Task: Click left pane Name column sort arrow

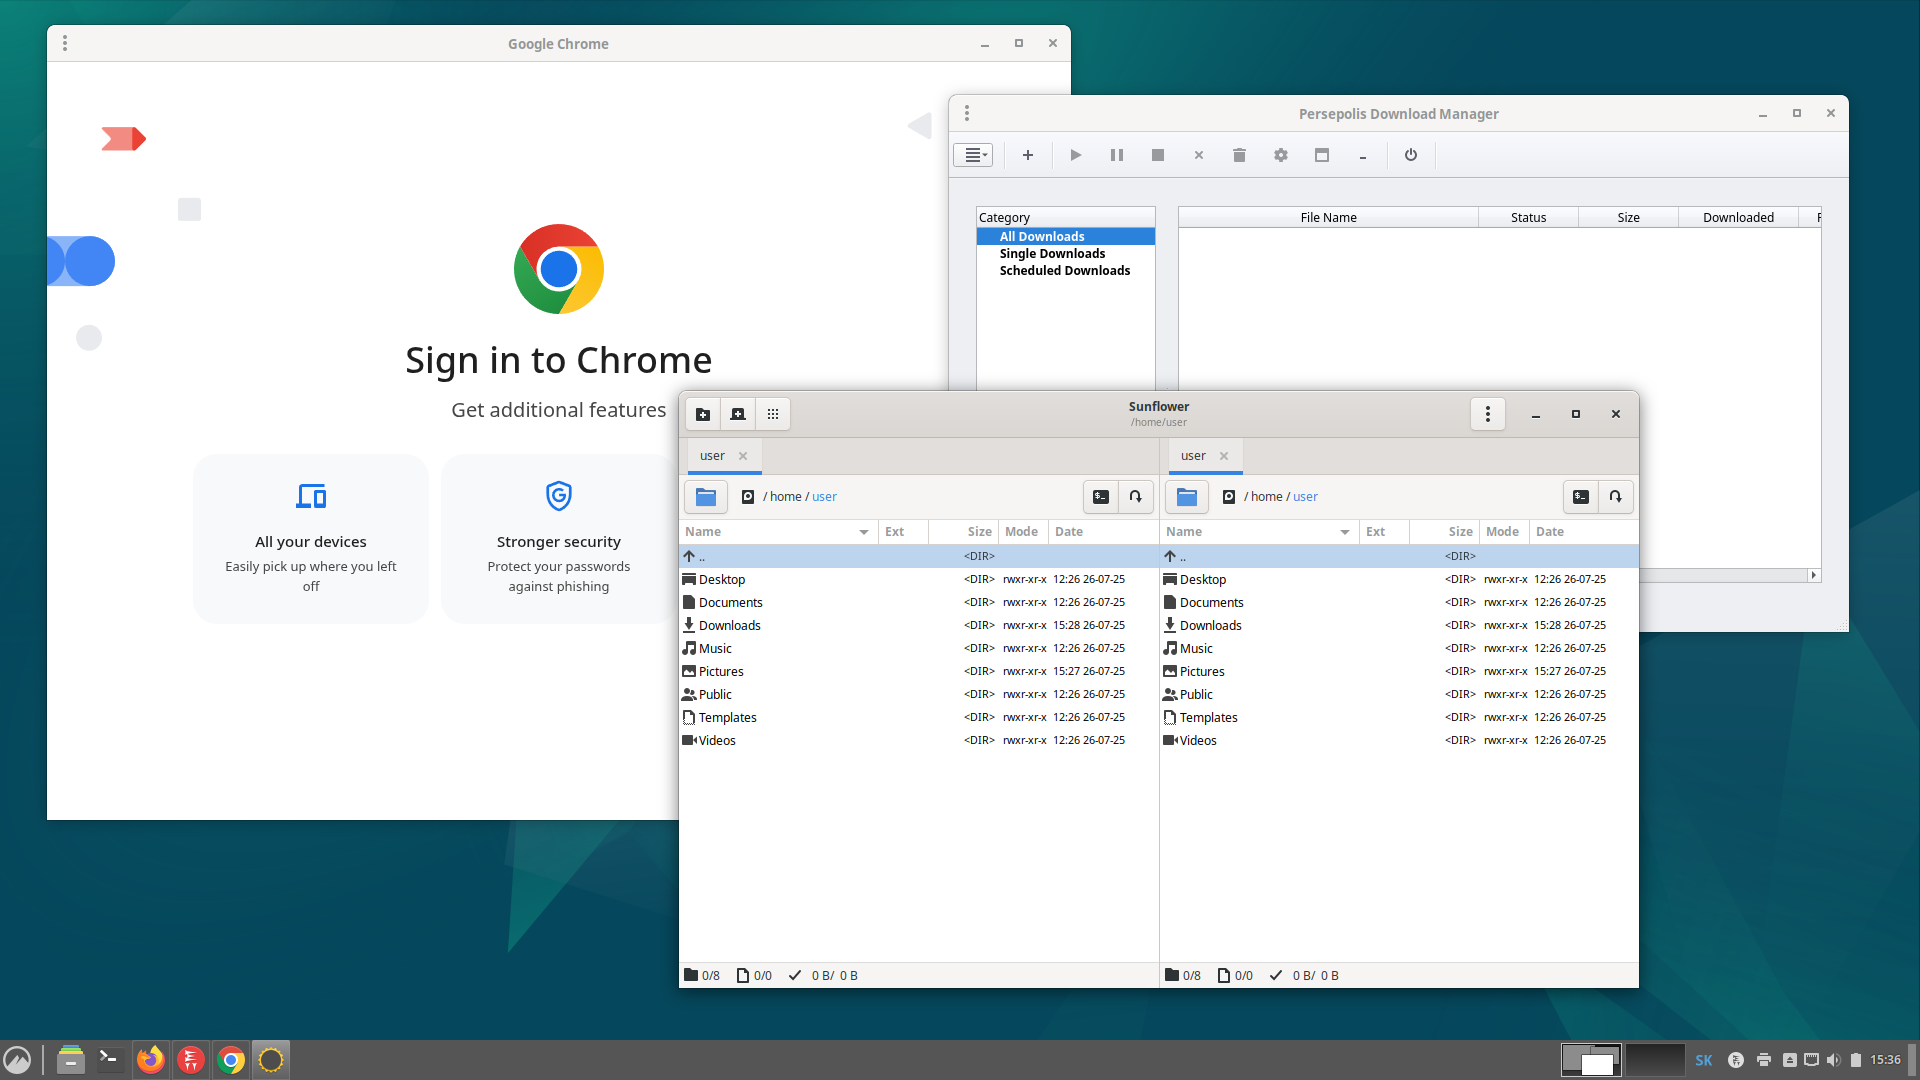Action: [864, 532]
